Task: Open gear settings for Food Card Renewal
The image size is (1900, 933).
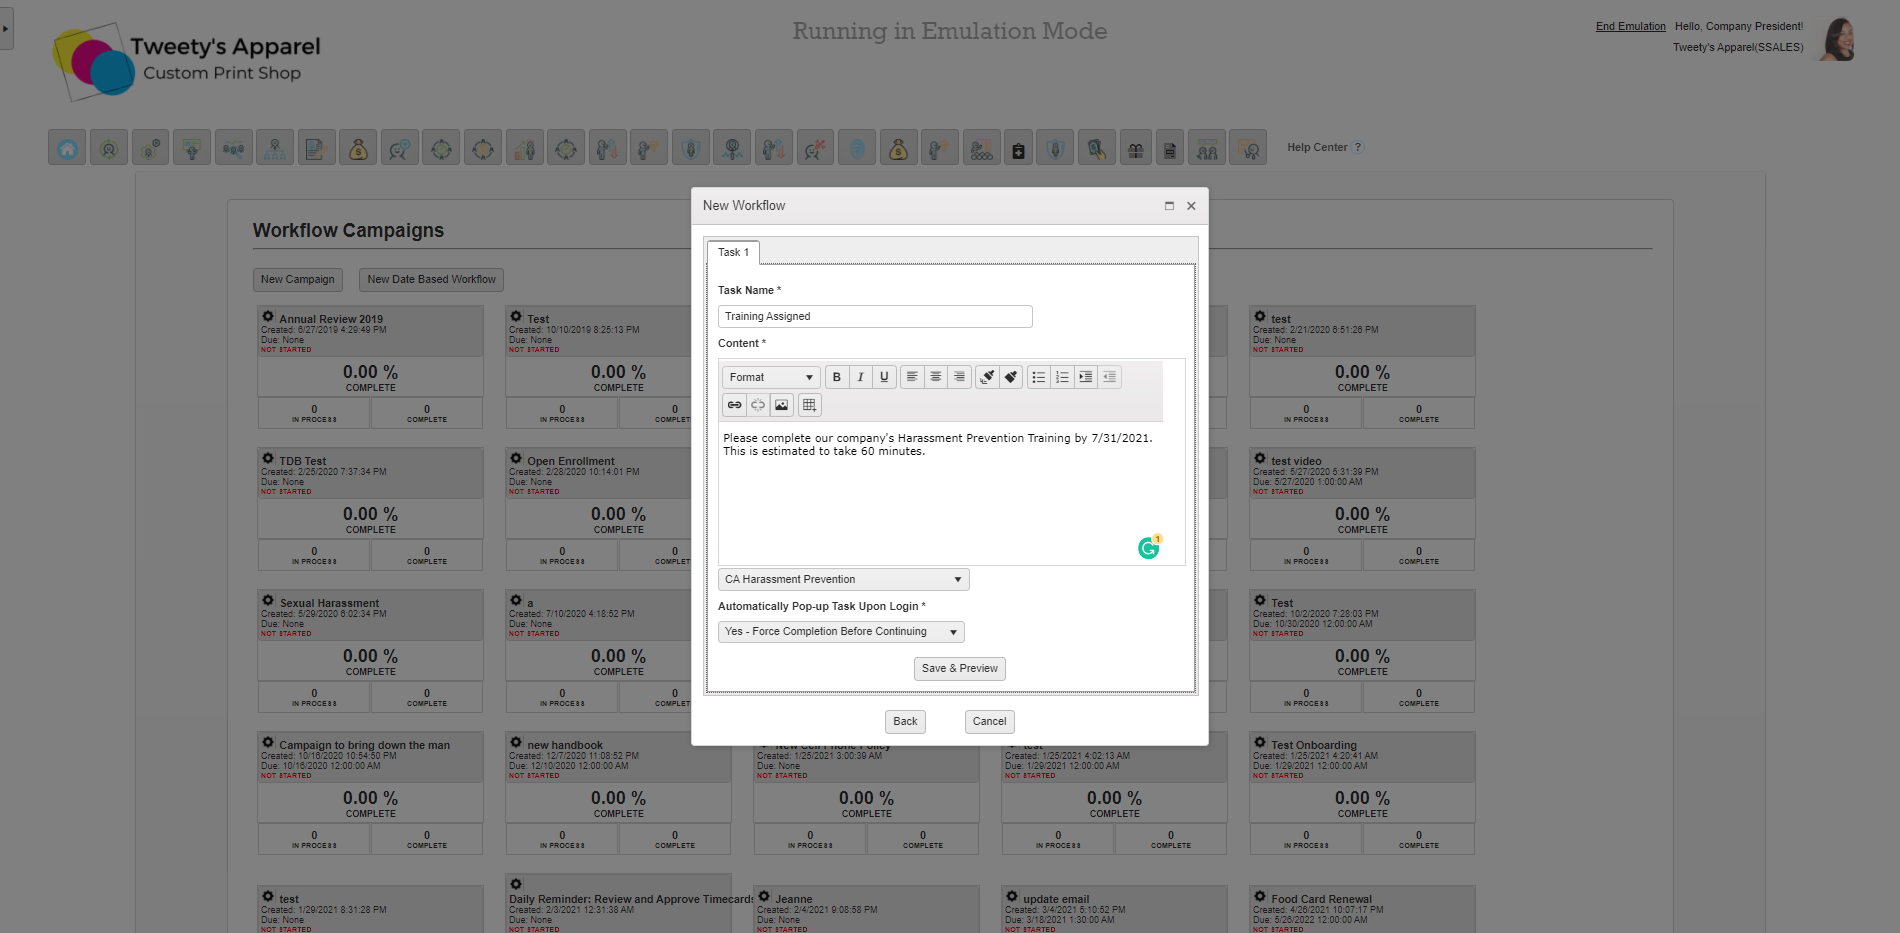Action: pyautogui.click(x=1260, y=897)
